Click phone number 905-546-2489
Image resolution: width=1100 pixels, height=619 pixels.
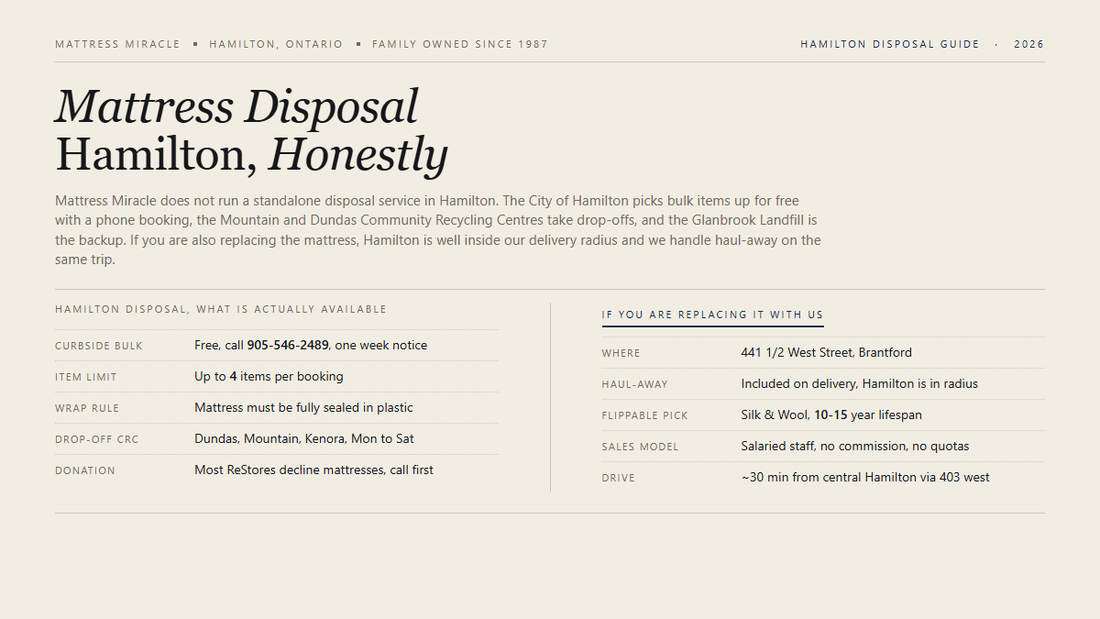288,345
